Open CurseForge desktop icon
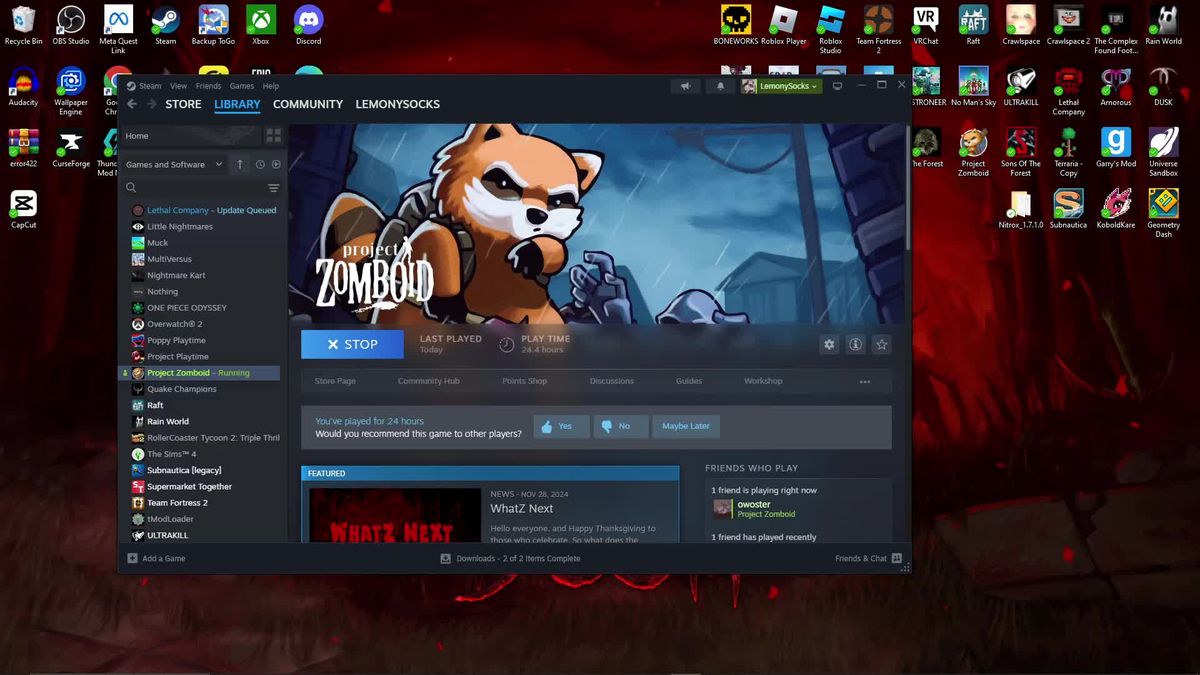 click(x=71, y=147)
